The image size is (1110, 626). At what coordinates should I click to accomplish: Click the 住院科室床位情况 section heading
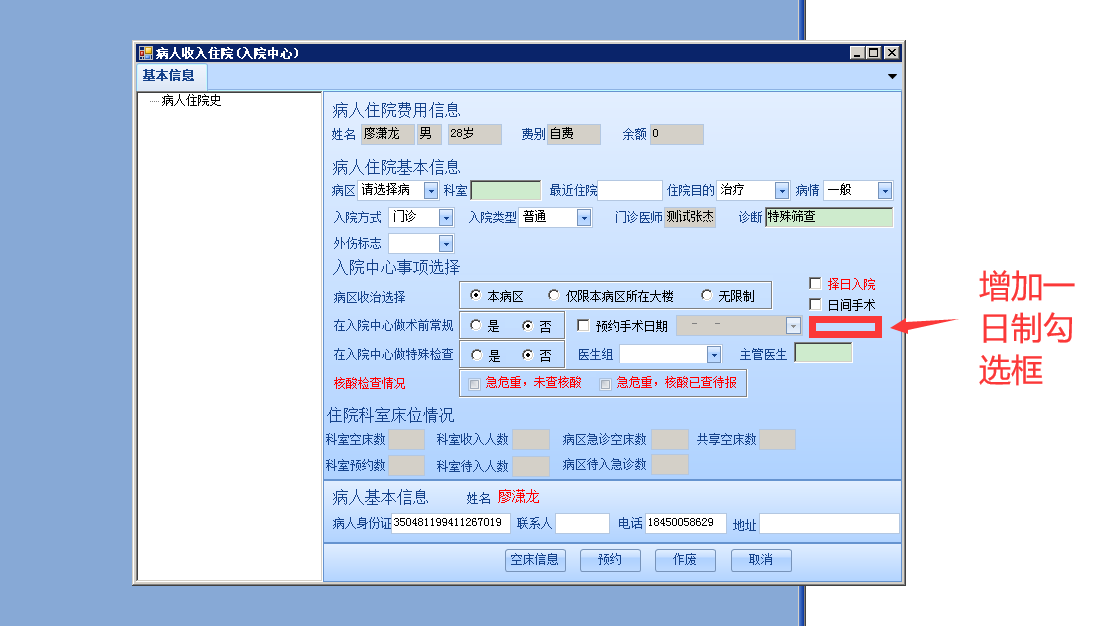pos(391,416)
